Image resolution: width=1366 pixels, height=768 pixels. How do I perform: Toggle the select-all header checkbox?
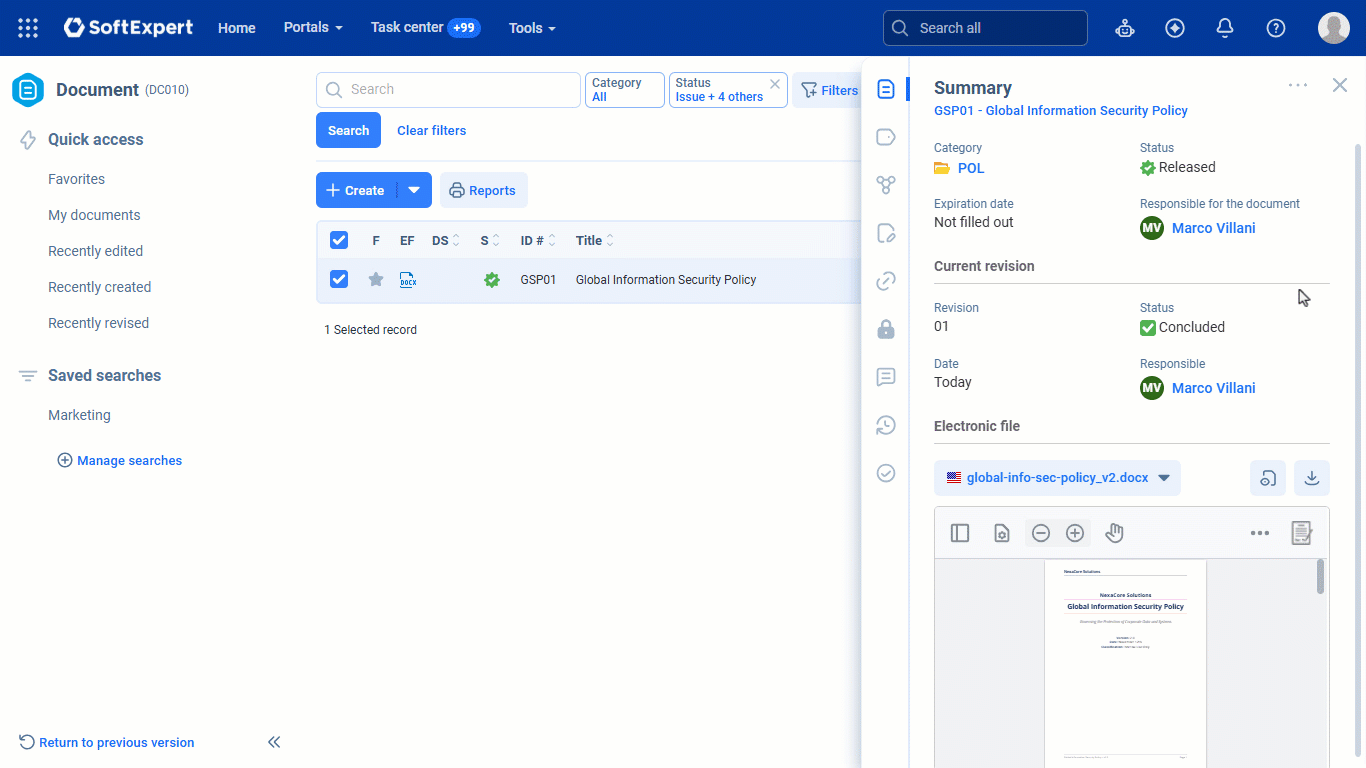coord(339,240)
